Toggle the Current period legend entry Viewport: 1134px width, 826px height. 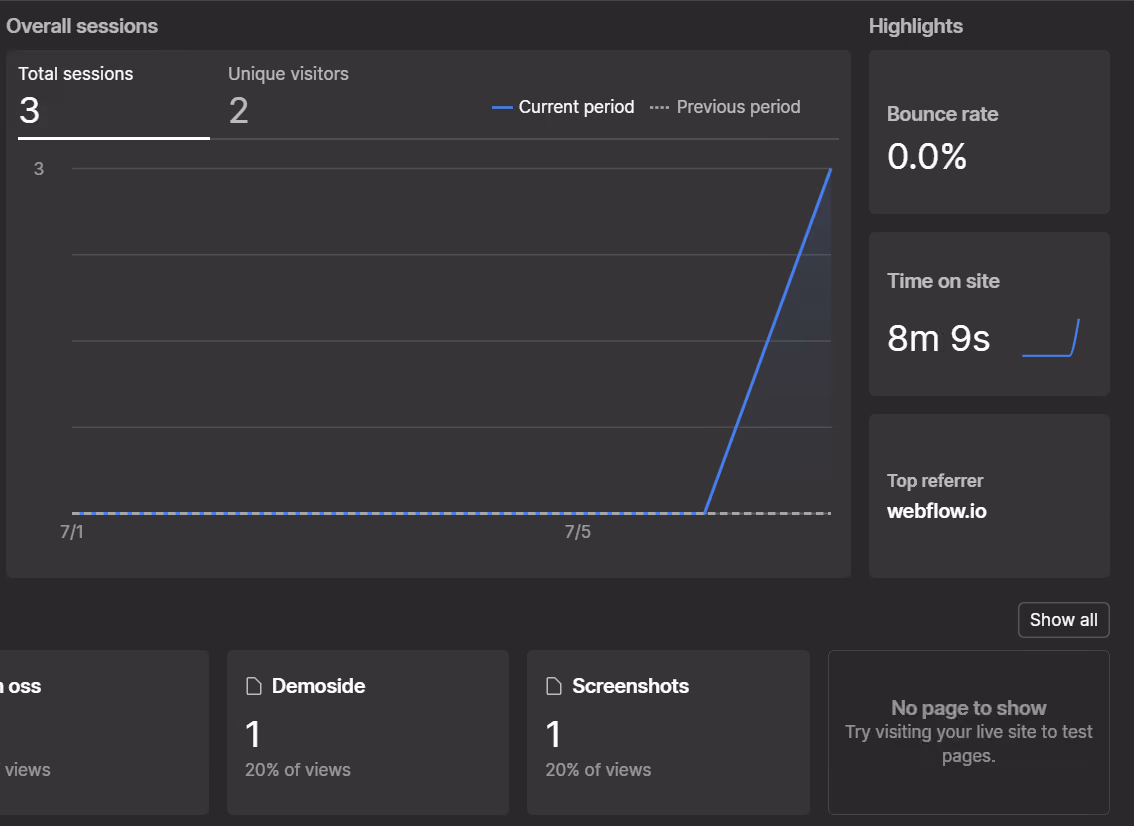563,107
